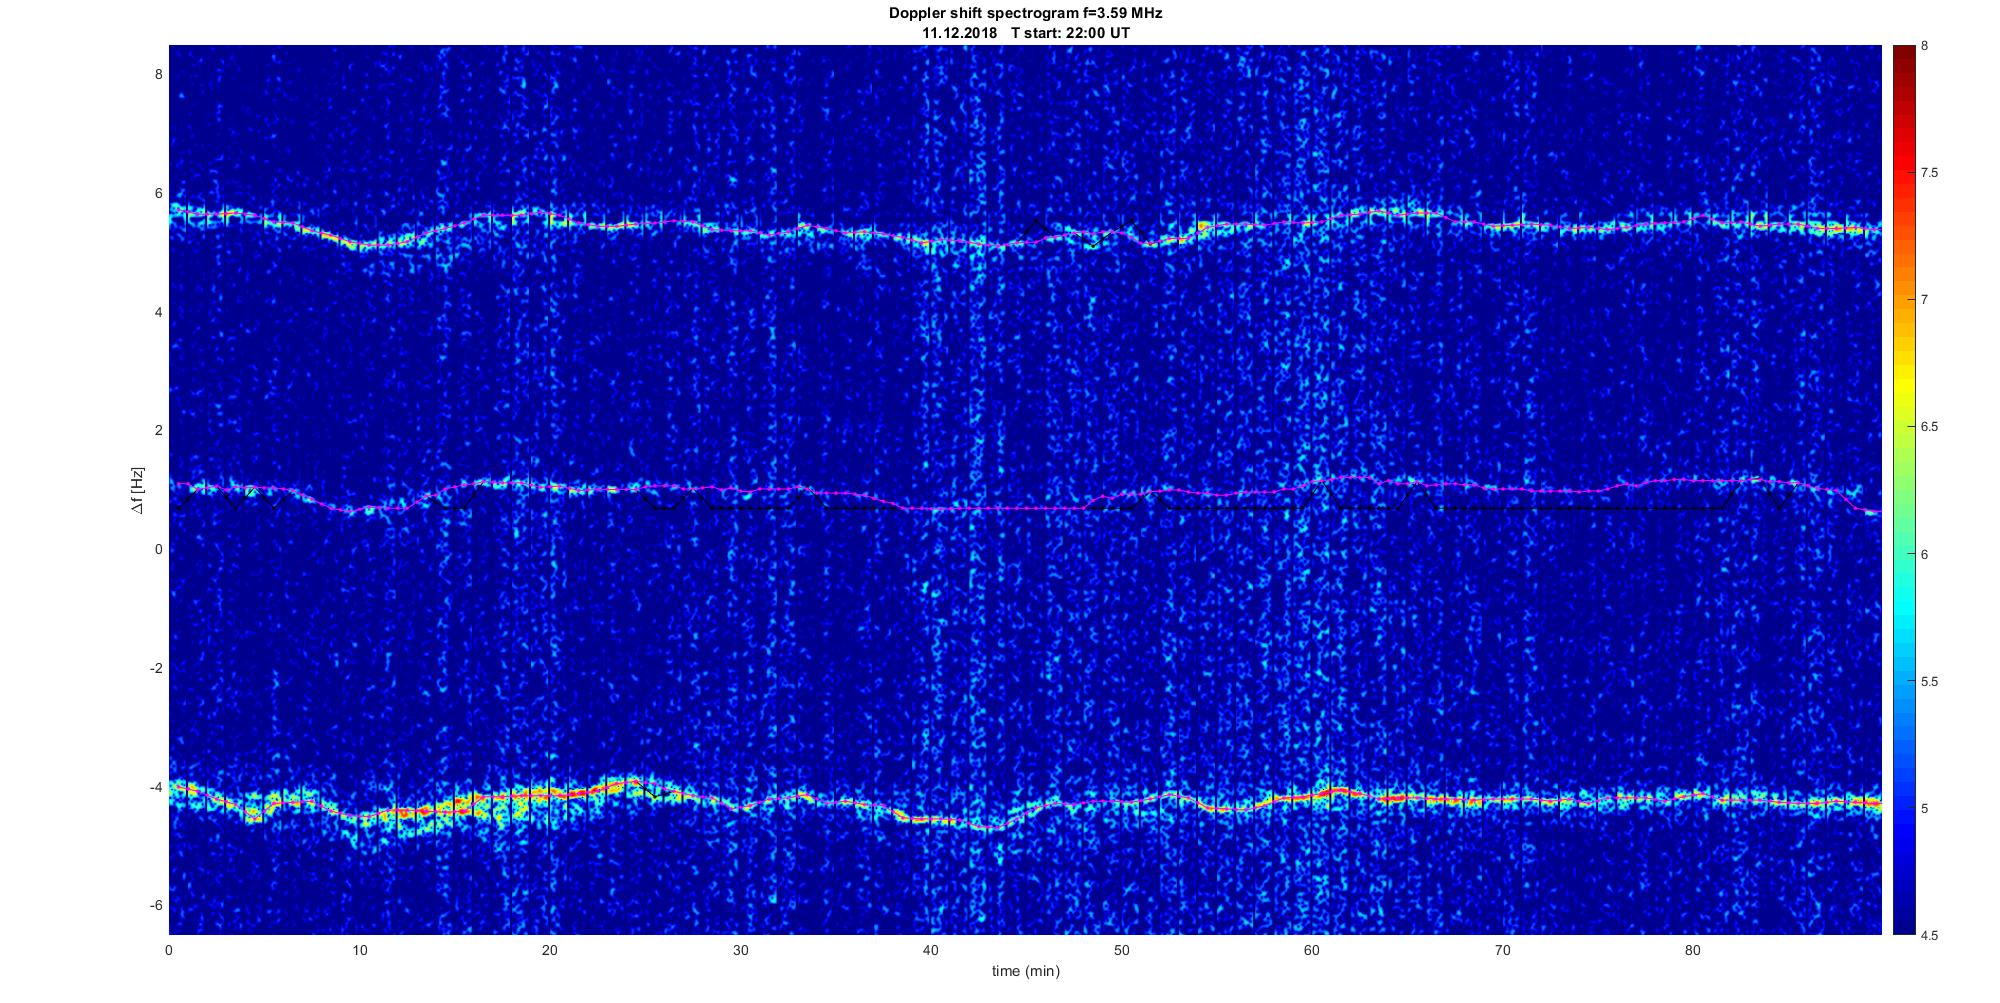Click the x-axis tick label '10'

click(x=360, y=950)
